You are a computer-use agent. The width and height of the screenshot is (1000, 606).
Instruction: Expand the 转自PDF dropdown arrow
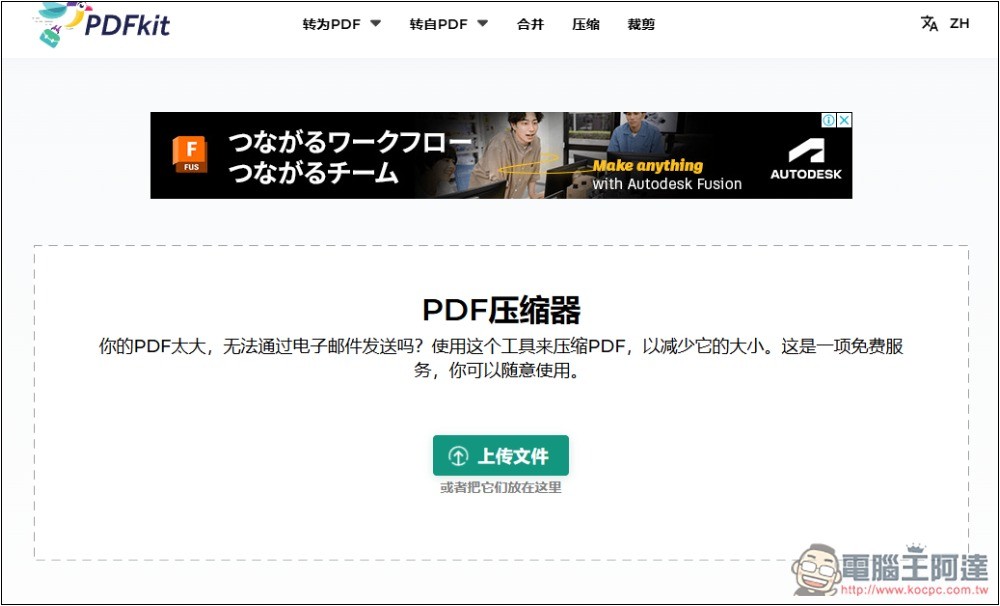coord(483,24)
